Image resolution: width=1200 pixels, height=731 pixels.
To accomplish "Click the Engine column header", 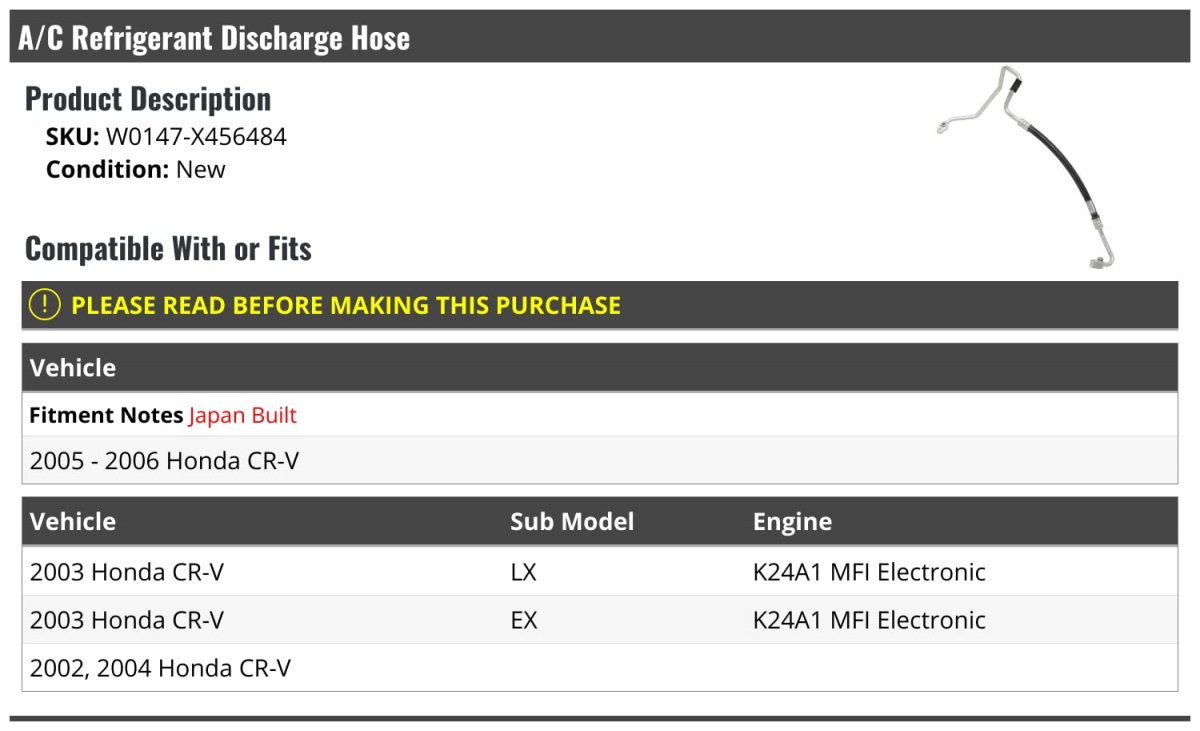I will point(792,522).
